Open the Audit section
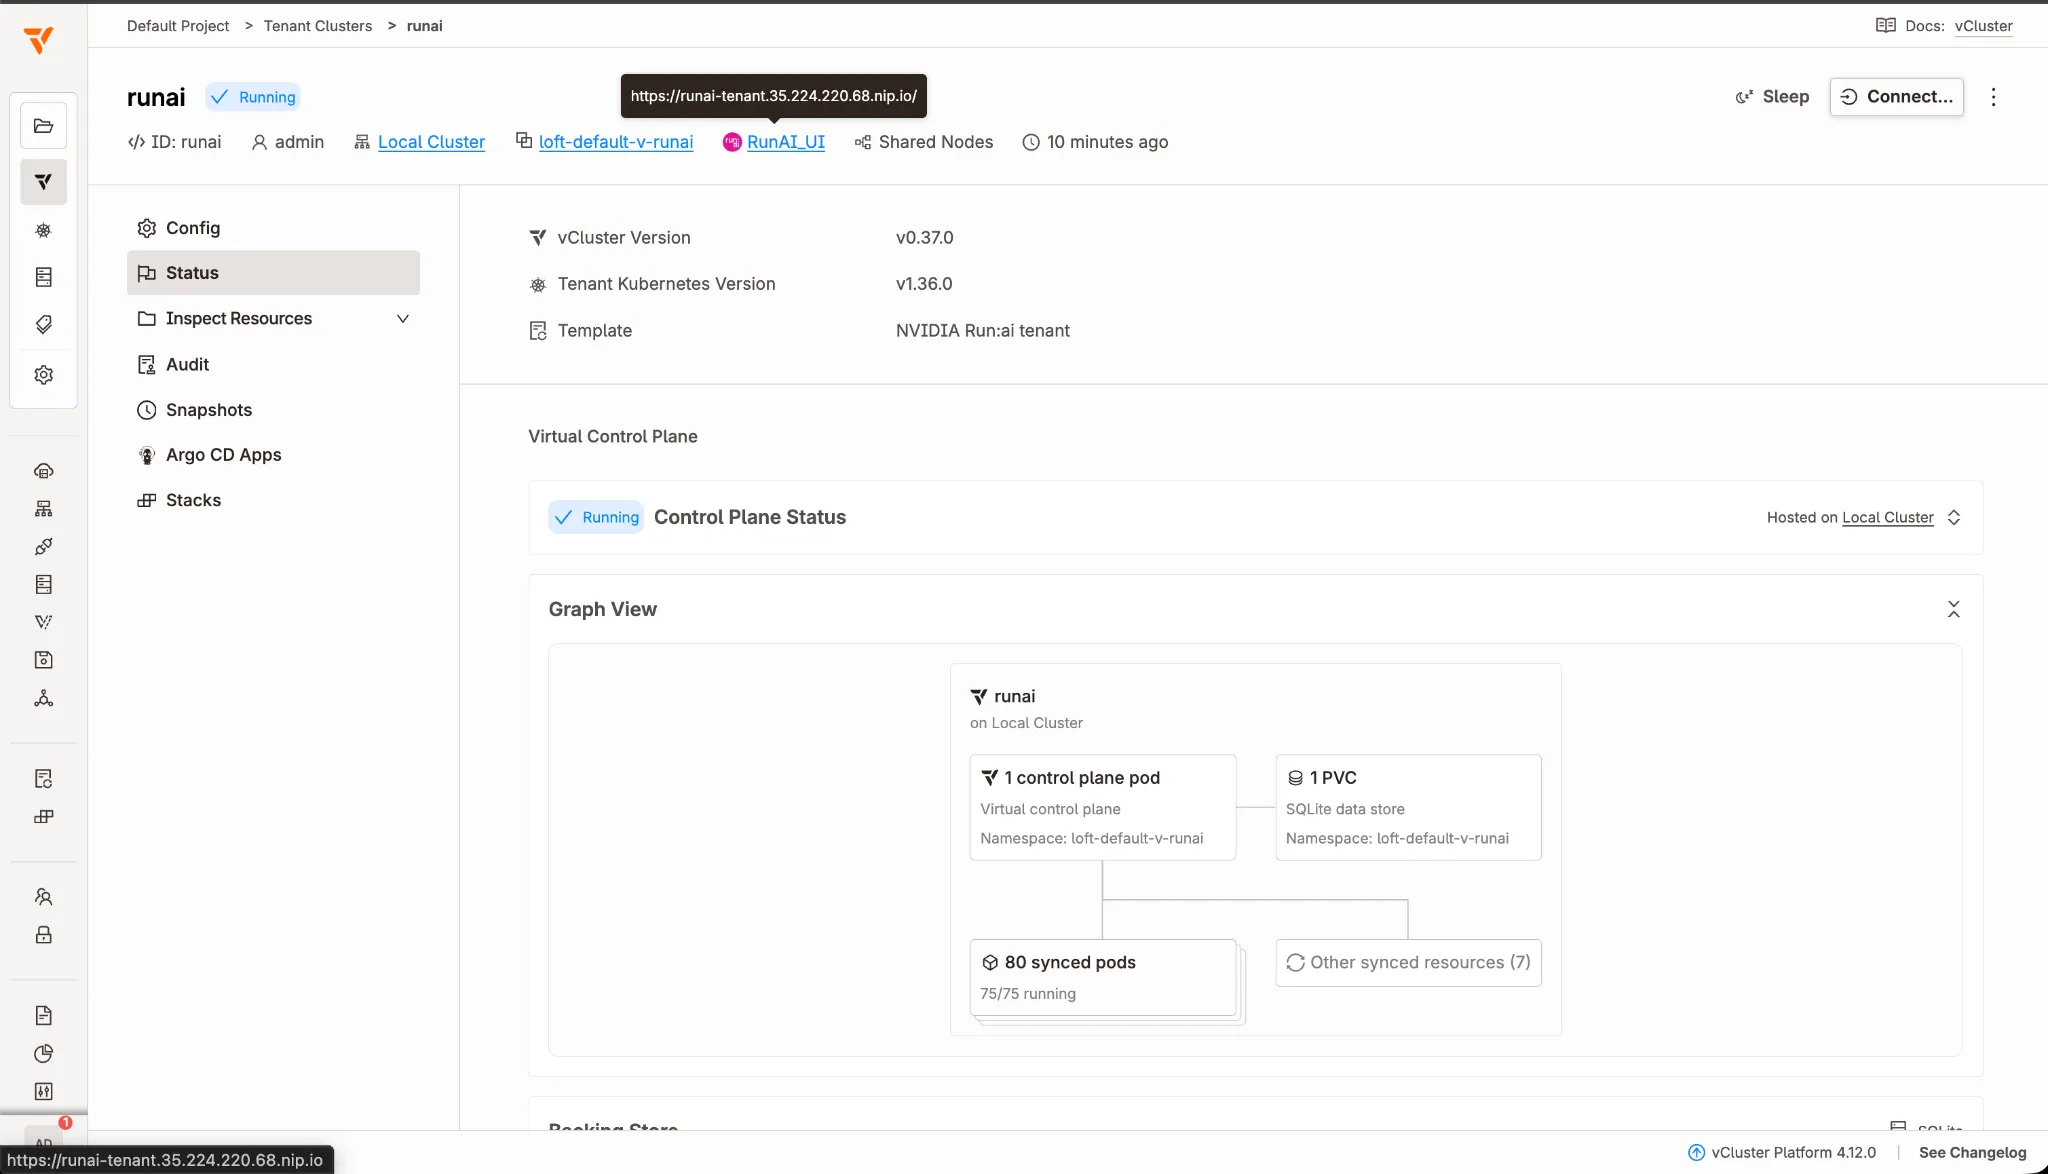2048x1174 pixels. click(273, 365)
